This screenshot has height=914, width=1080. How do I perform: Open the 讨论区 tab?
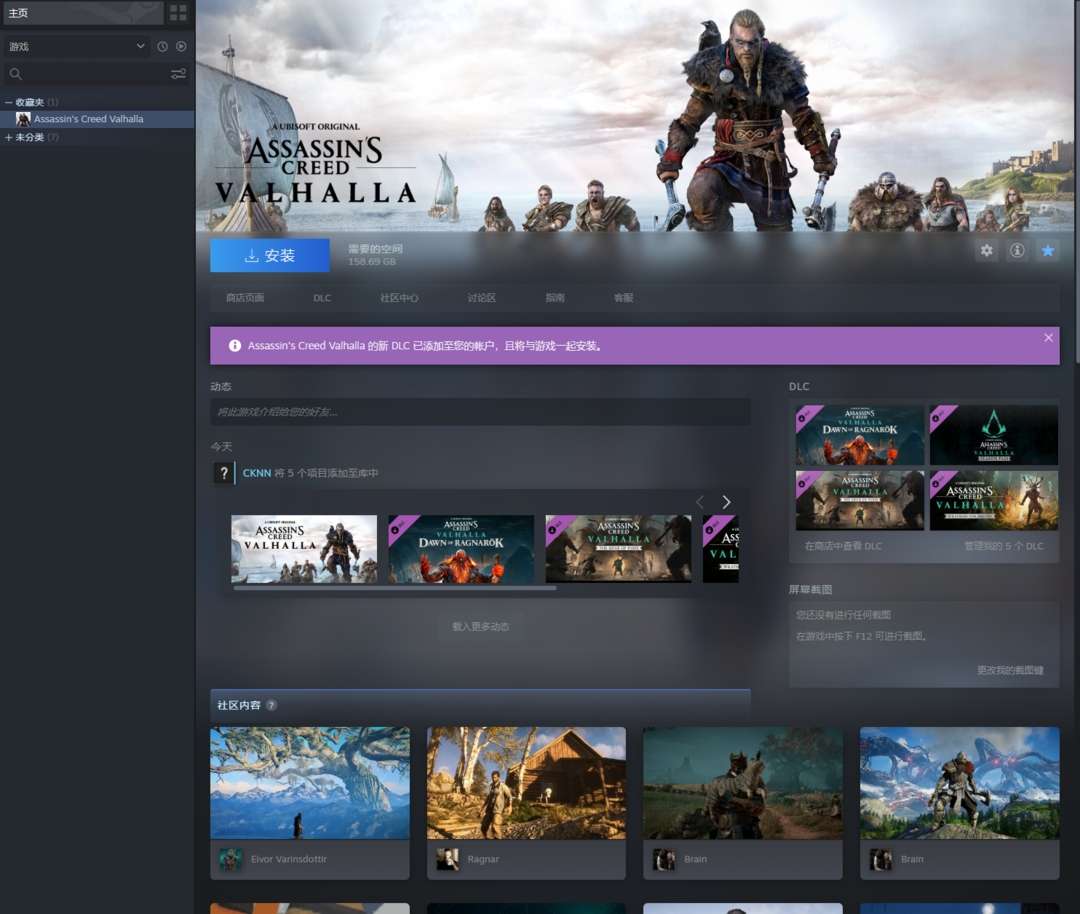click(481, 298)
